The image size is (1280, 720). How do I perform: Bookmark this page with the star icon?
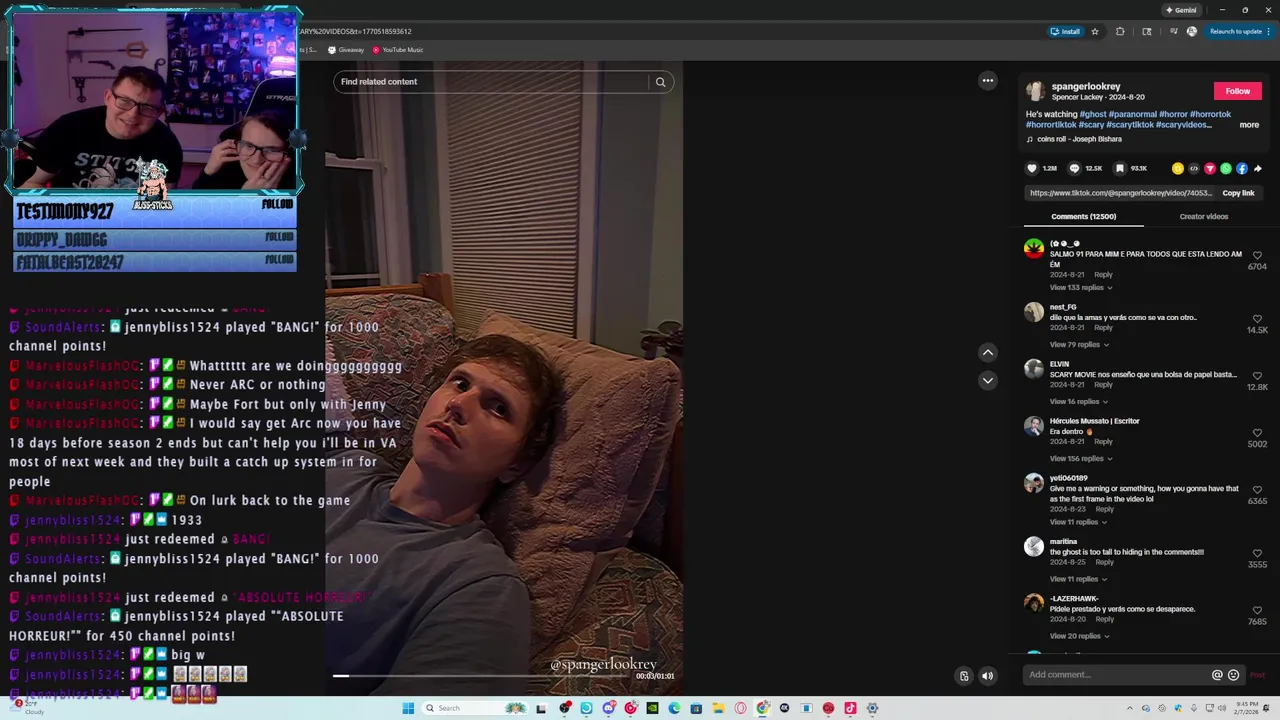pos(1095,31)
